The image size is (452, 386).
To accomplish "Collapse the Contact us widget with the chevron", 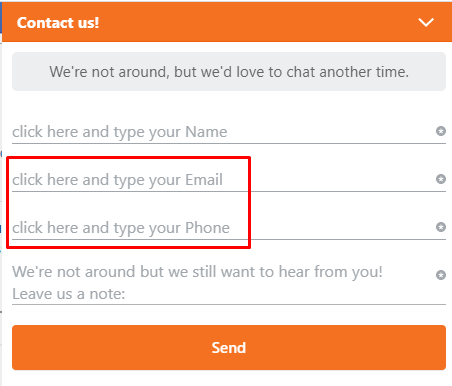I will [x=426, y=22].
